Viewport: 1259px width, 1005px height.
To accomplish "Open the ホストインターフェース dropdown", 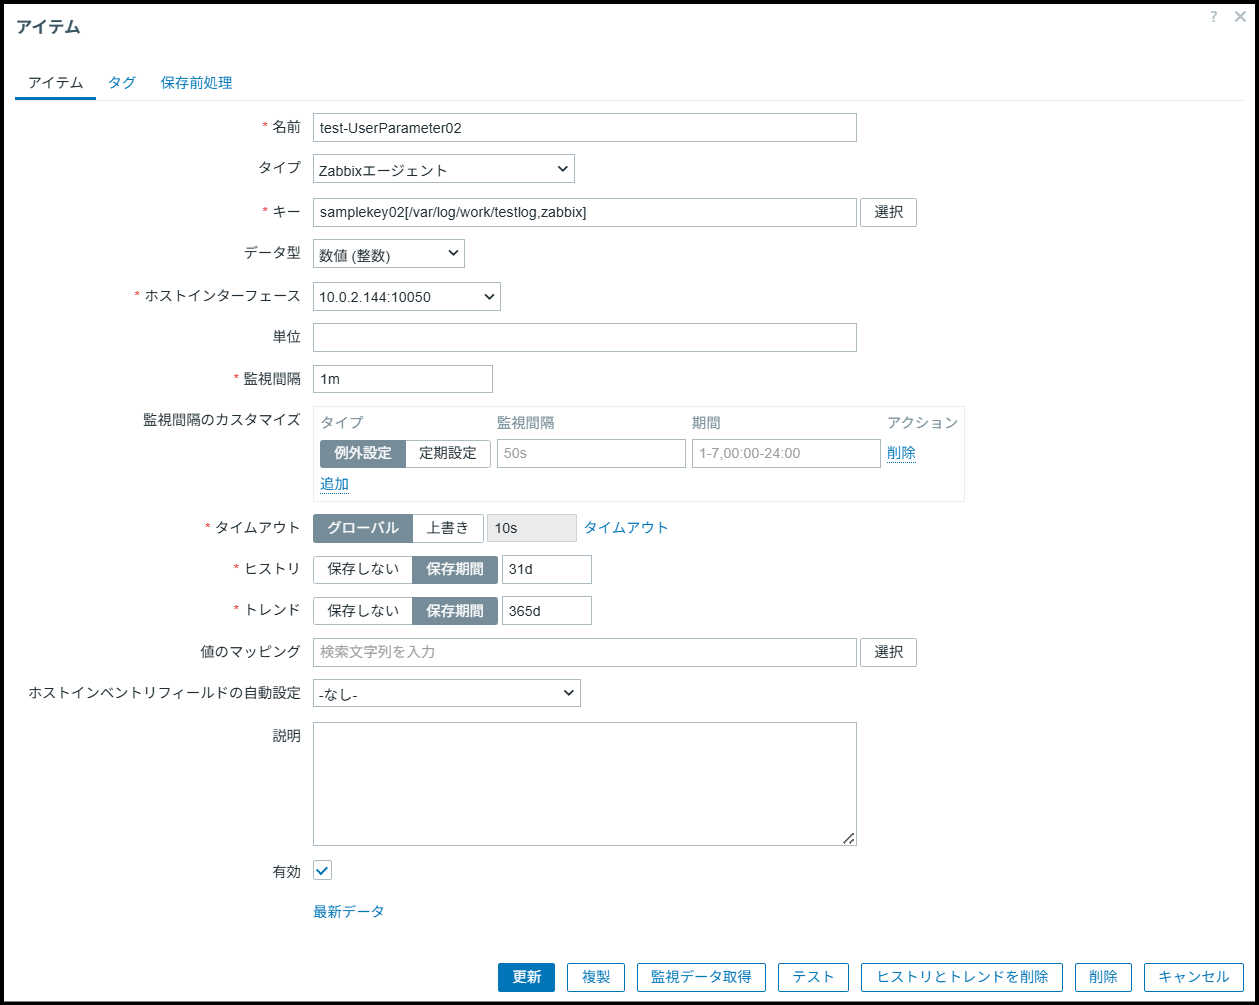I will pos(406,296).
